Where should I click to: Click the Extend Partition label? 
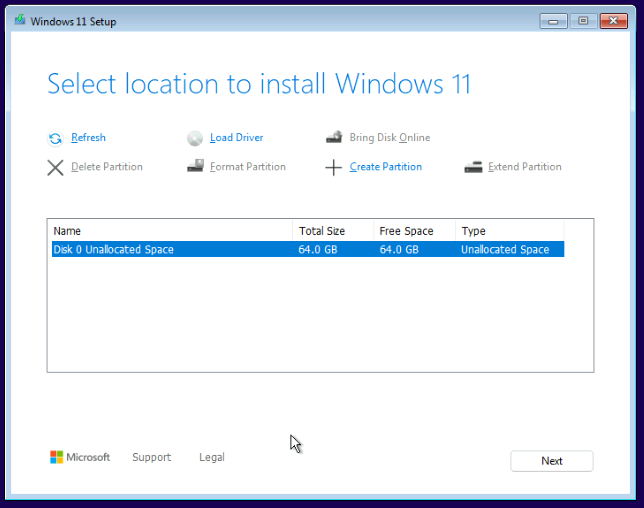pyautogui.click(x=524, y=167)
